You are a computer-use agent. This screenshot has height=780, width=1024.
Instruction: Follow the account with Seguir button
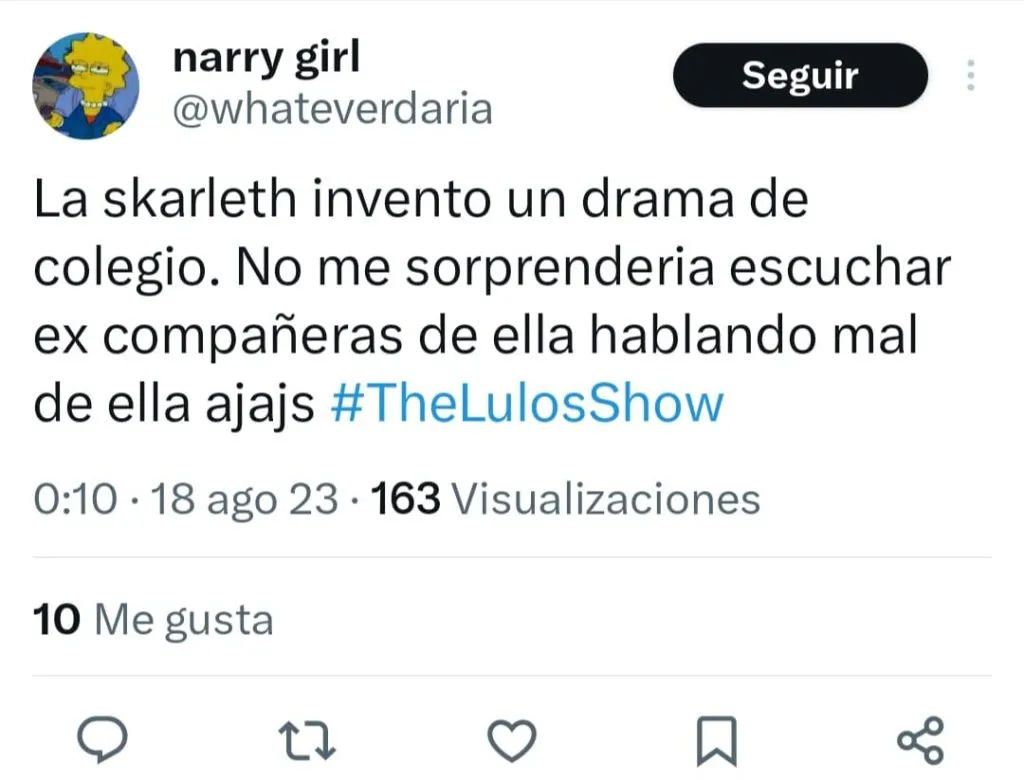(x=800, y=75)
